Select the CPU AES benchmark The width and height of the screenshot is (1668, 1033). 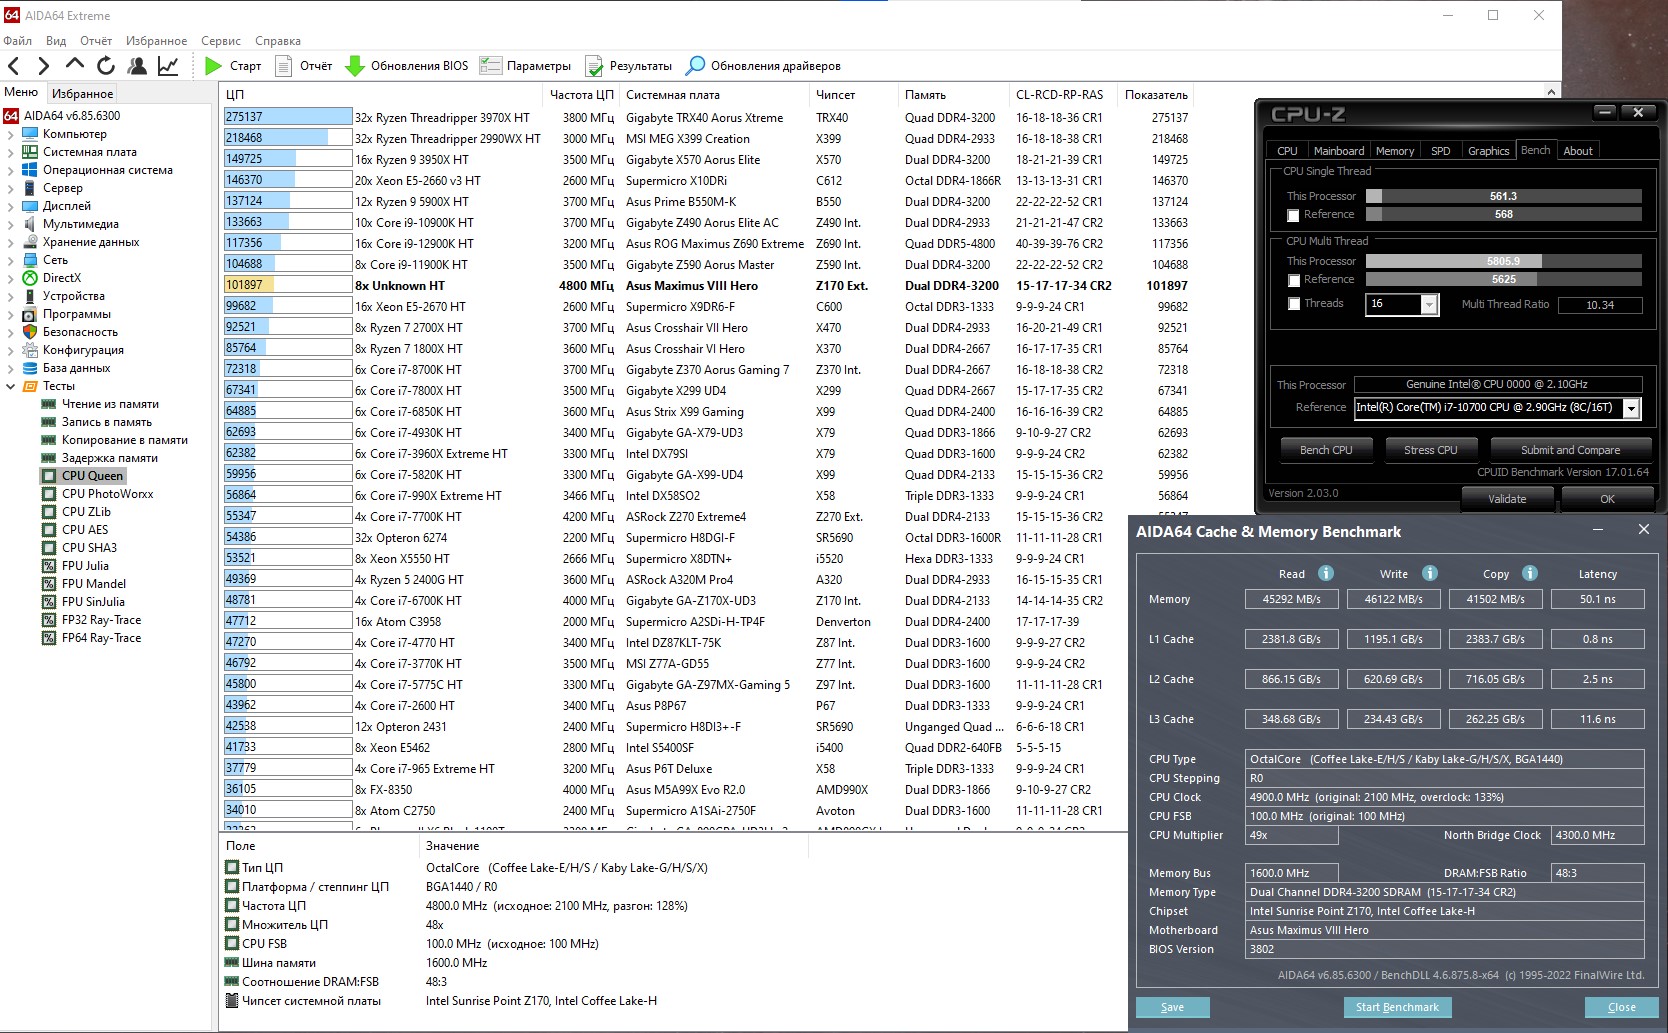[x=85, y=530]
